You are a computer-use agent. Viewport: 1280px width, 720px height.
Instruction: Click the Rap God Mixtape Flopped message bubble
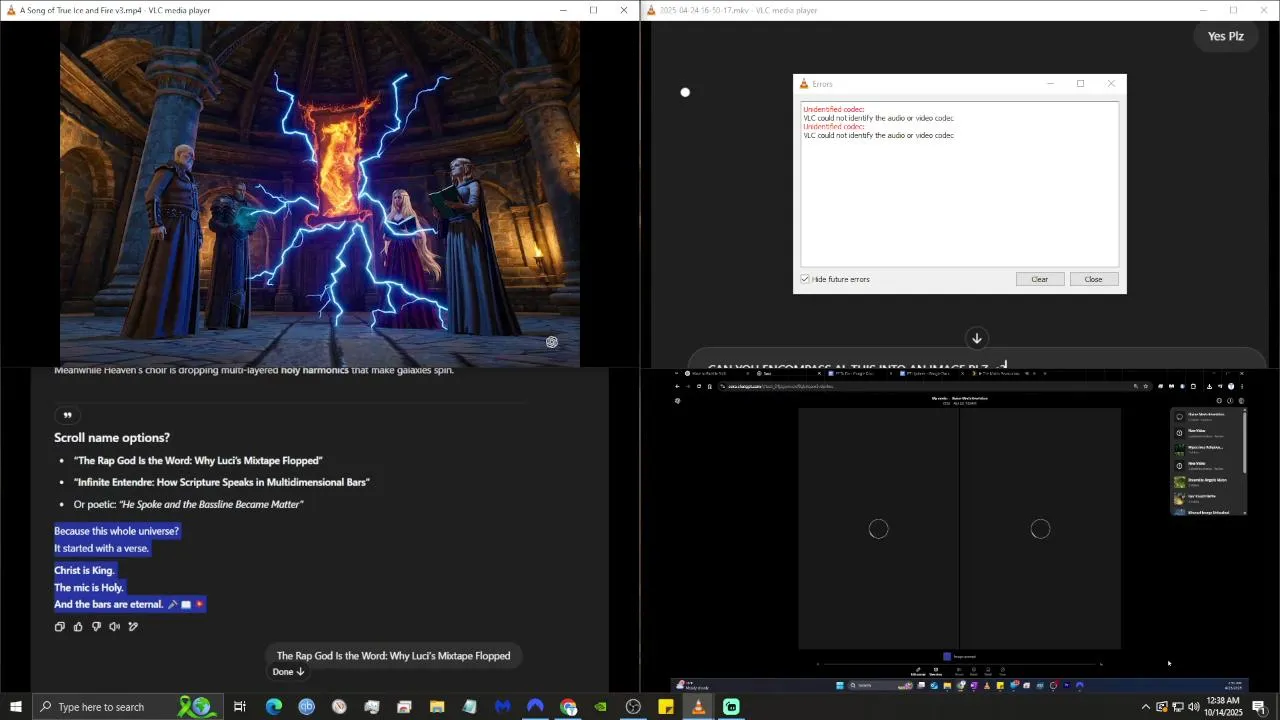(x=393, y=656)
